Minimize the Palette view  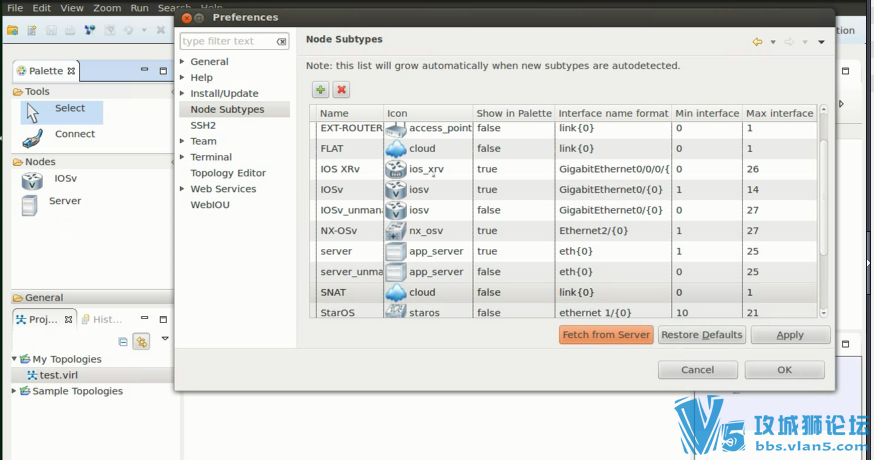click(144, 70)
